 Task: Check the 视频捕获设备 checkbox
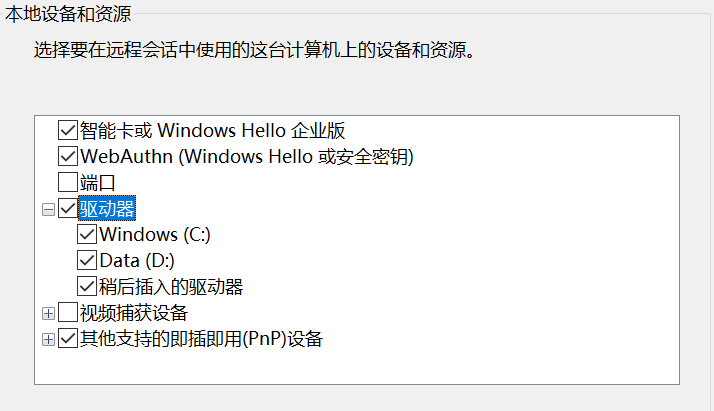point(68,313)
